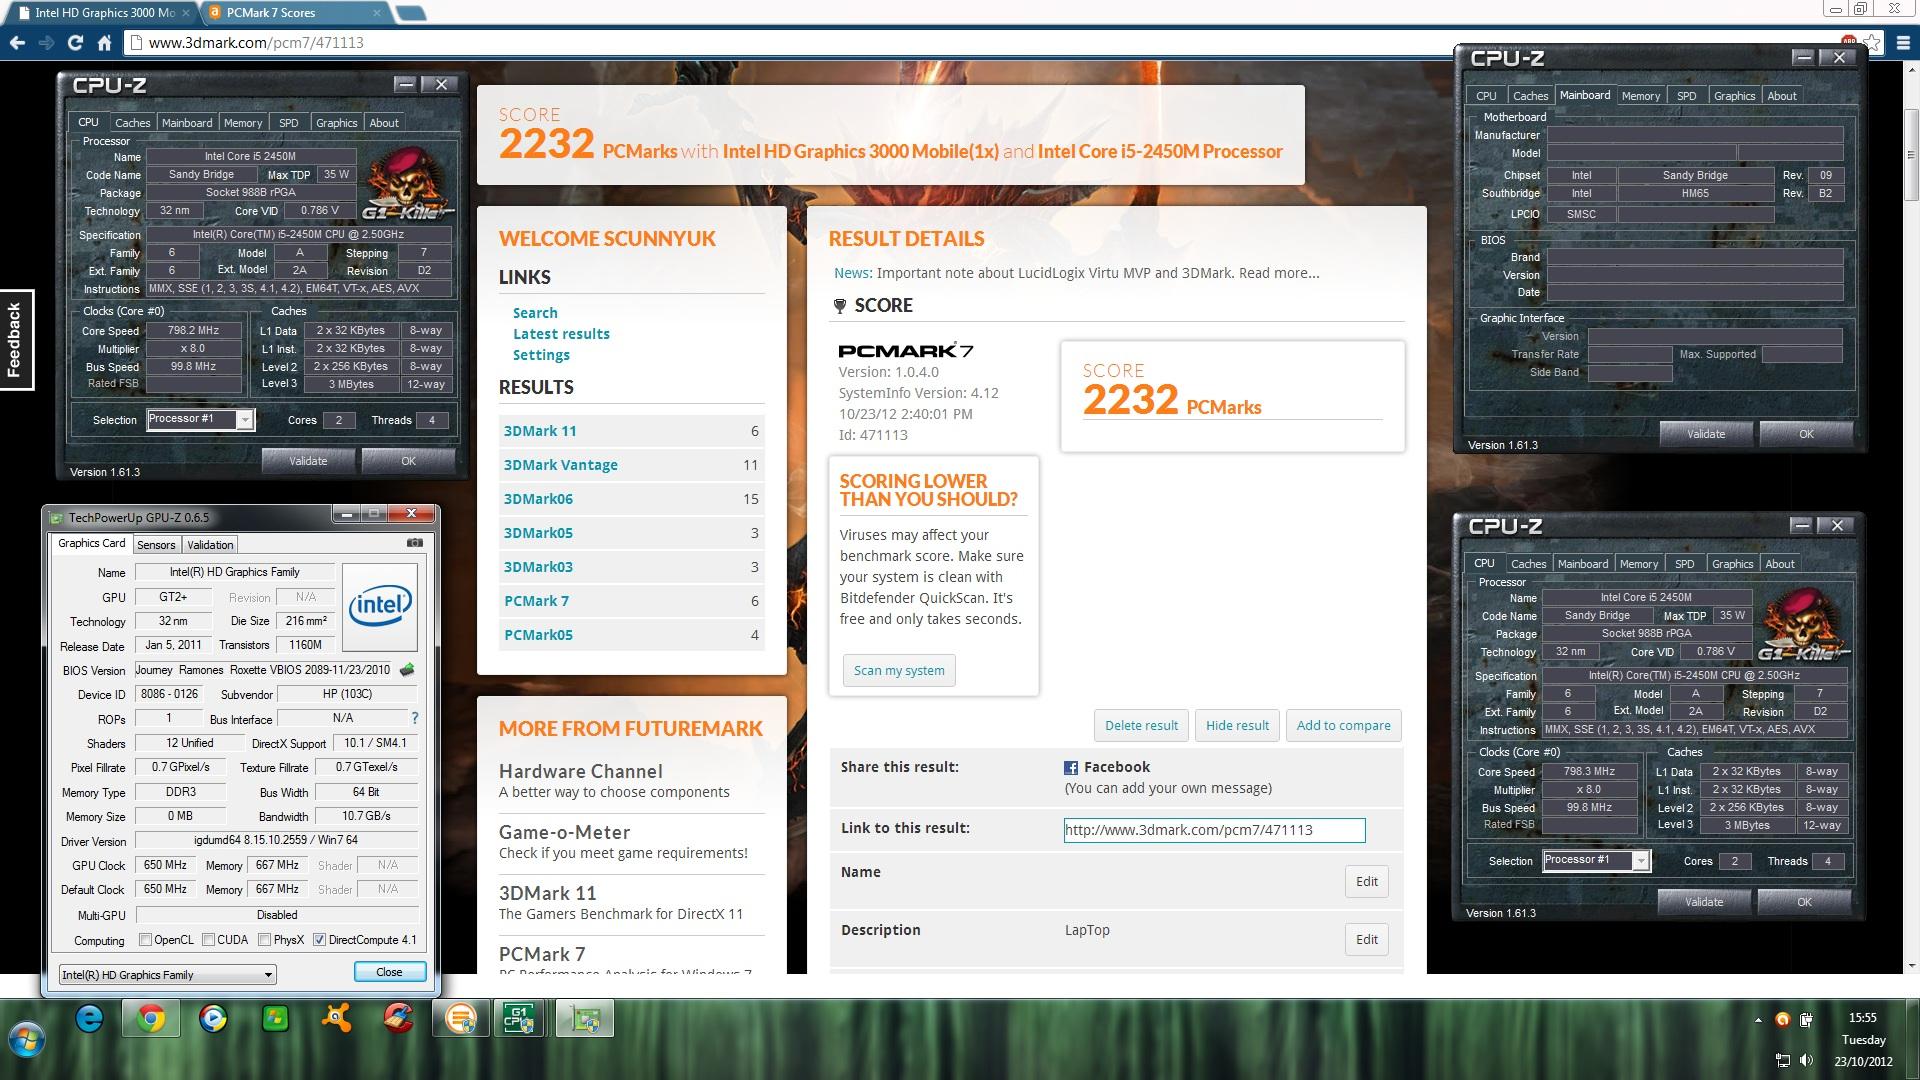Toggle the CUDA checkbox in GPU-Z

(x=209, y=940)
